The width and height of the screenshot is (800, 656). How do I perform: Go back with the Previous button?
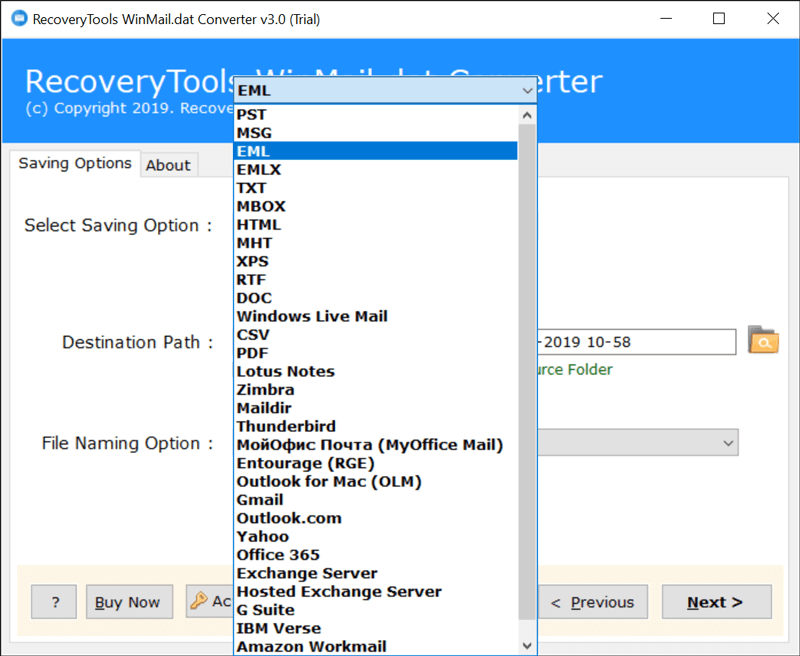tap(592, 602)
